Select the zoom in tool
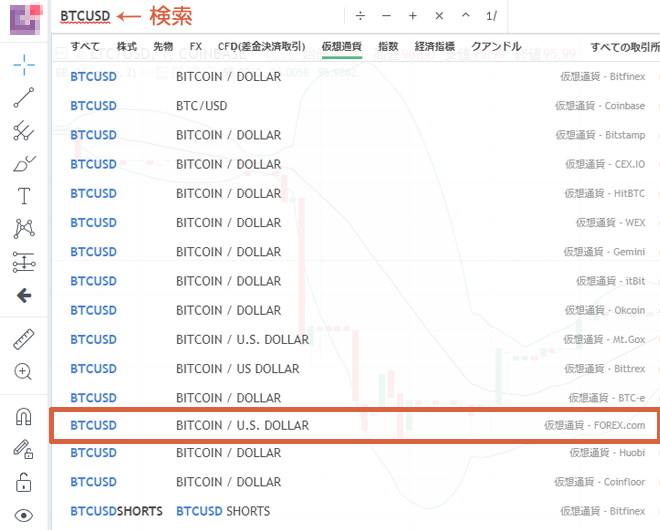660x530 pixels. (x=23, y=372)
